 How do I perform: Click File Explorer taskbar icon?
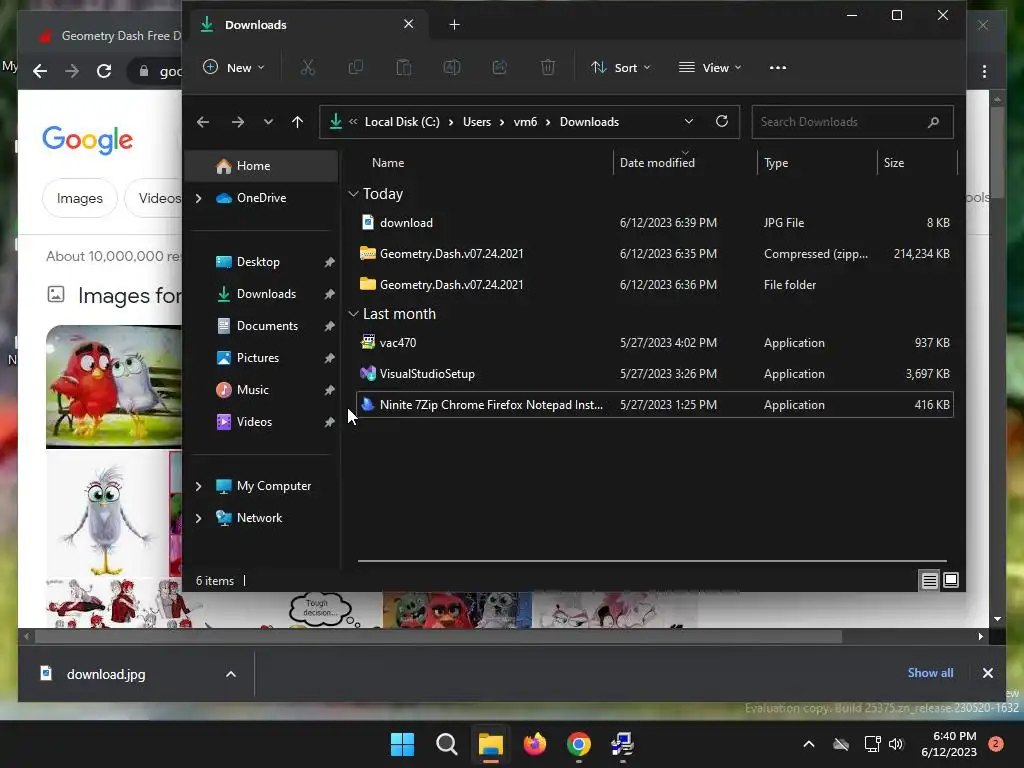(x=490, y=744)
